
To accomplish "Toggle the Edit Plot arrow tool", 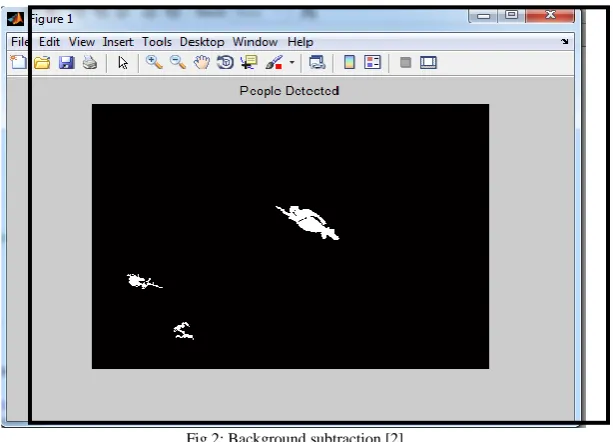I will 123,63.
